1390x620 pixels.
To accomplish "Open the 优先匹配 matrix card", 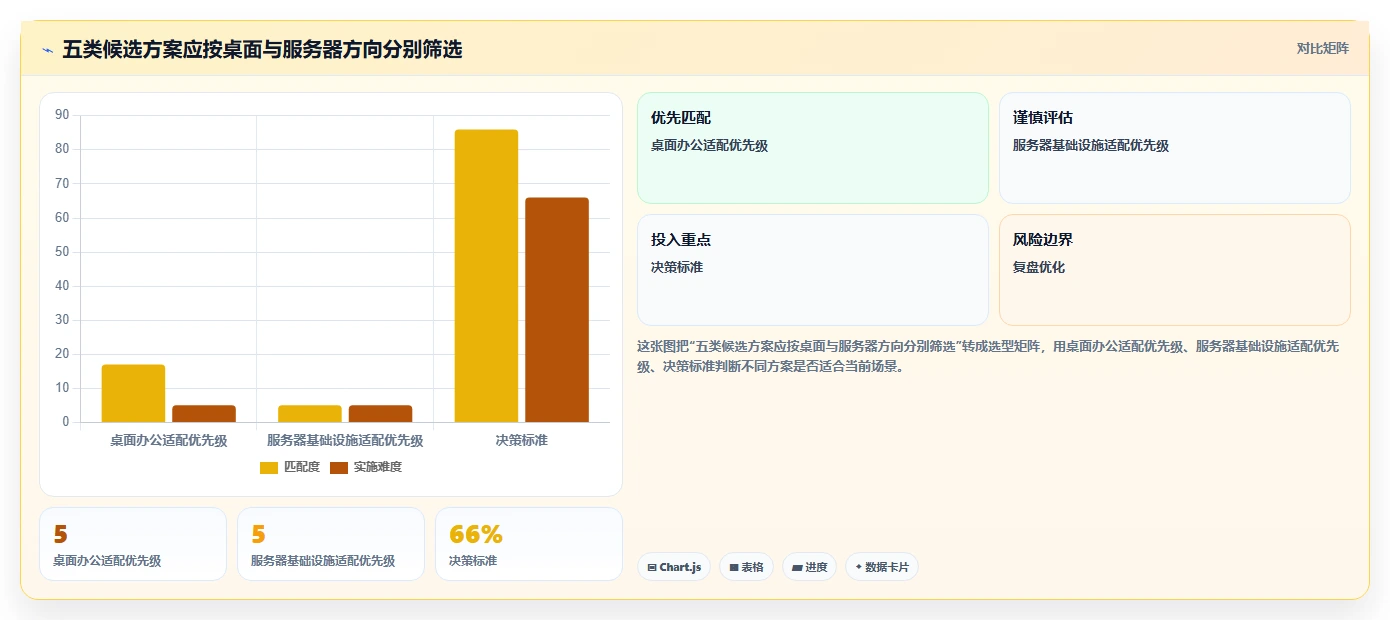I will (x=813, y=148).
